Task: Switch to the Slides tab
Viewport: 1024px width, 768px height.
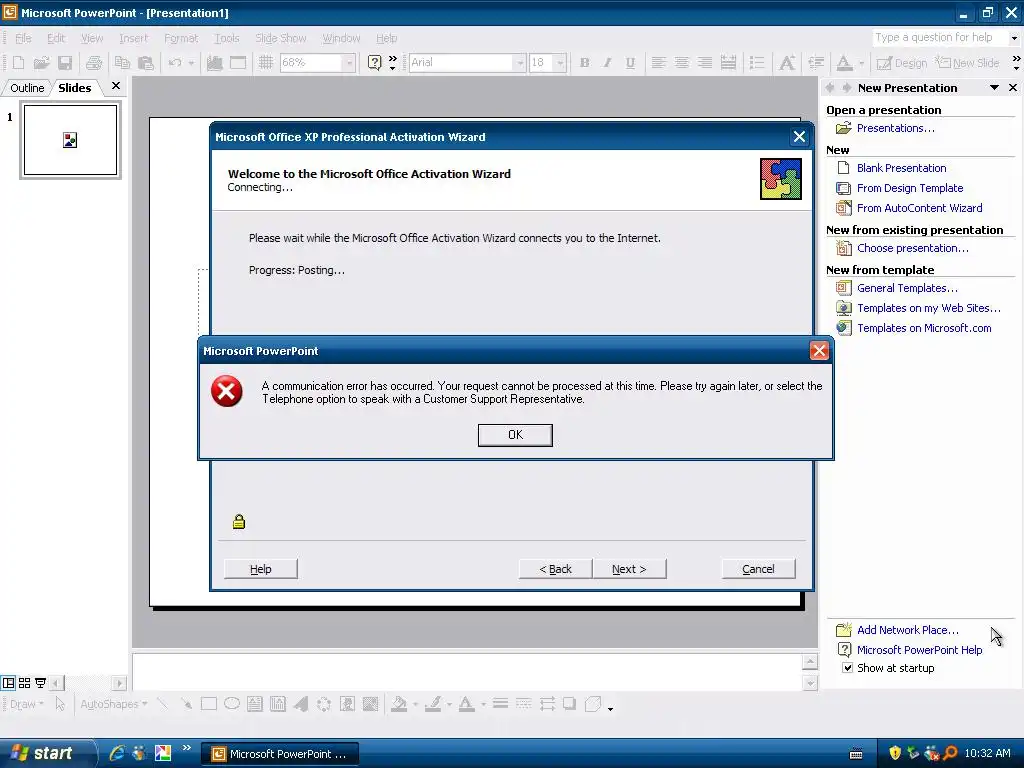Action: click(74, 88)
